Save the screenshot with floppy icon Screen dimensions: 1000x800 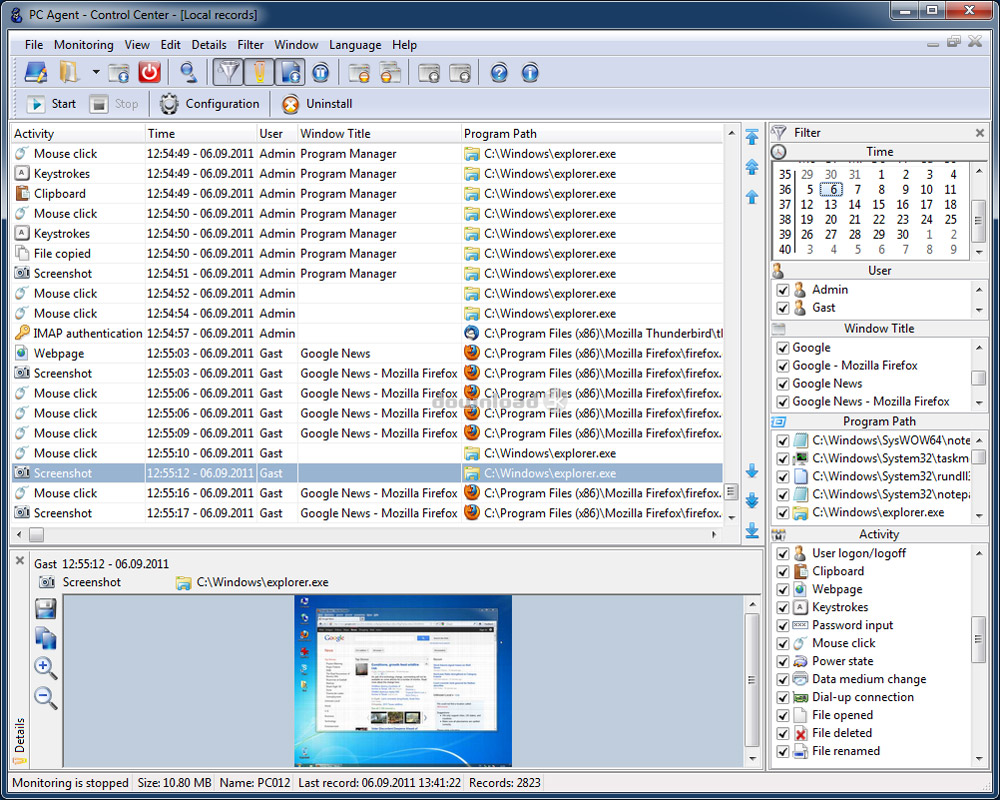(x=45, y=608)
